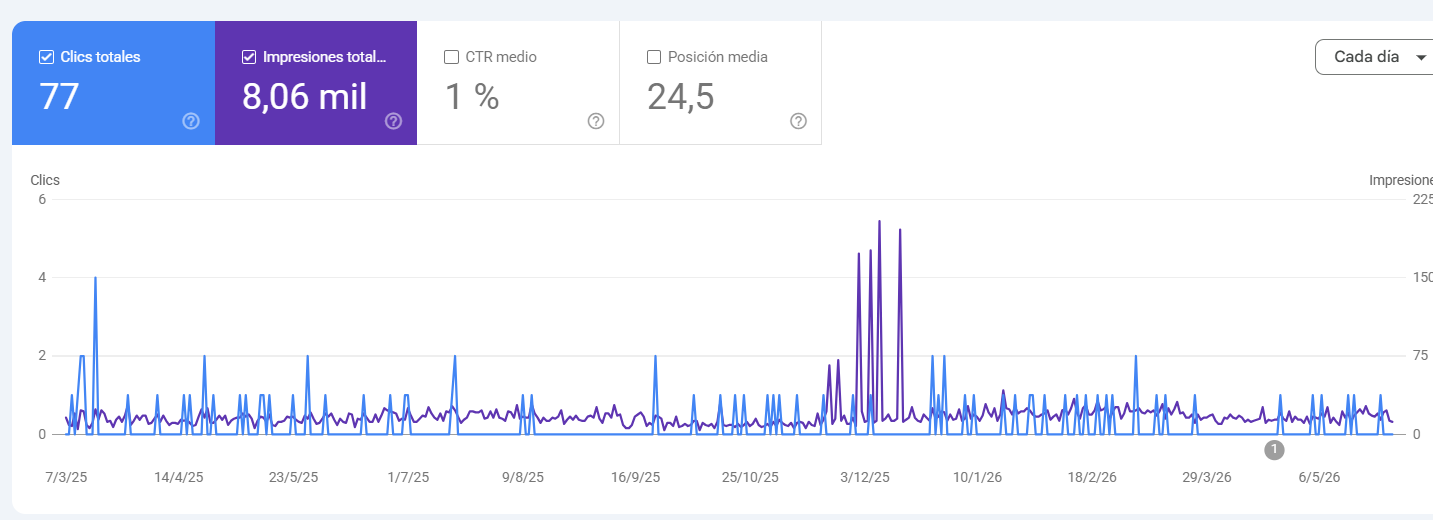
Task: Open the Cada día granularity dropdown
Action: [x=1378, y=57]
